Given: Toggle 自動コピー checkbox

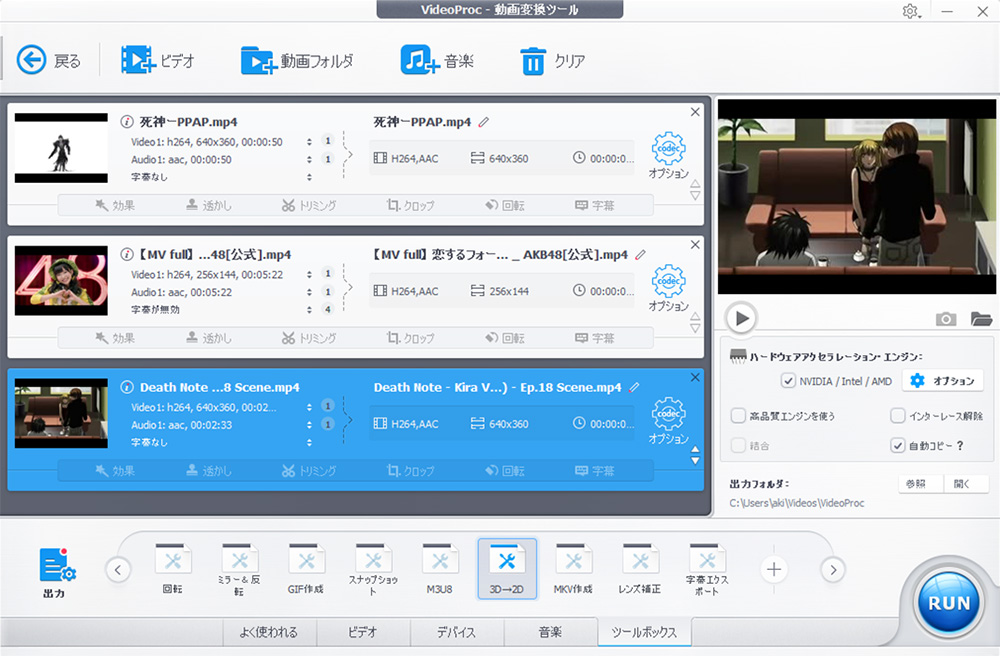Looking at the screenshot, I should pos(897,446).
